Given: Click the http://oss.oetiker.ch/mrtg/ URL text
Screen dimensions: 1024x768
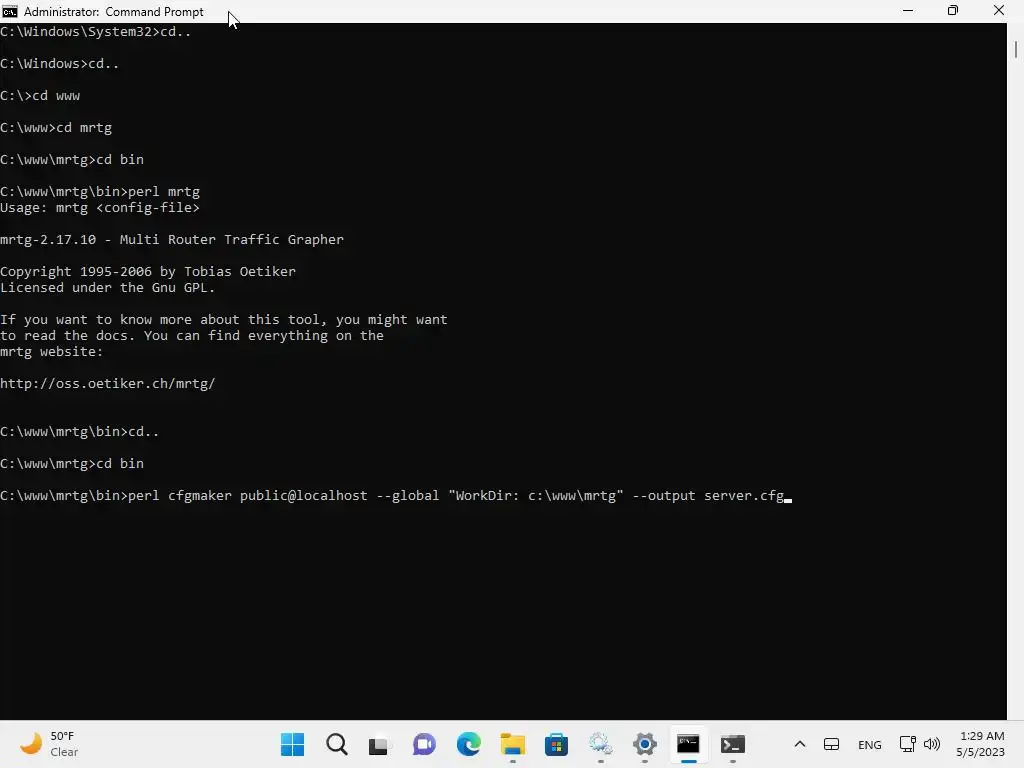Looking at the screenshot, I should (108, 383).
